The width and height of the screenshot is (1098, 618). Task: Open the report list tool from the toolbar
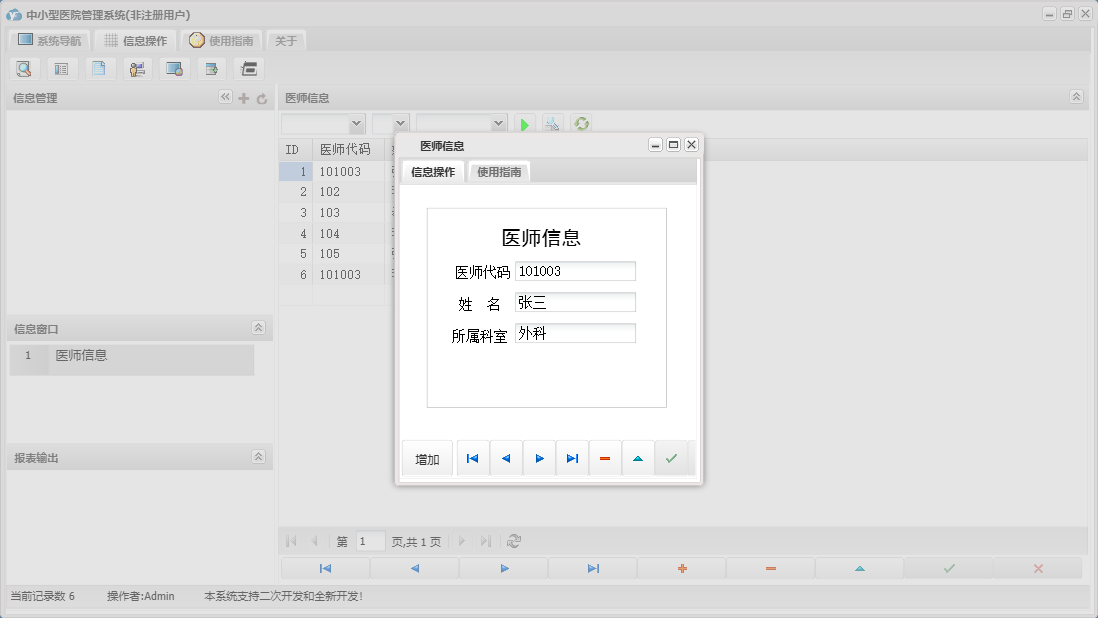click(x=61, y=68)
